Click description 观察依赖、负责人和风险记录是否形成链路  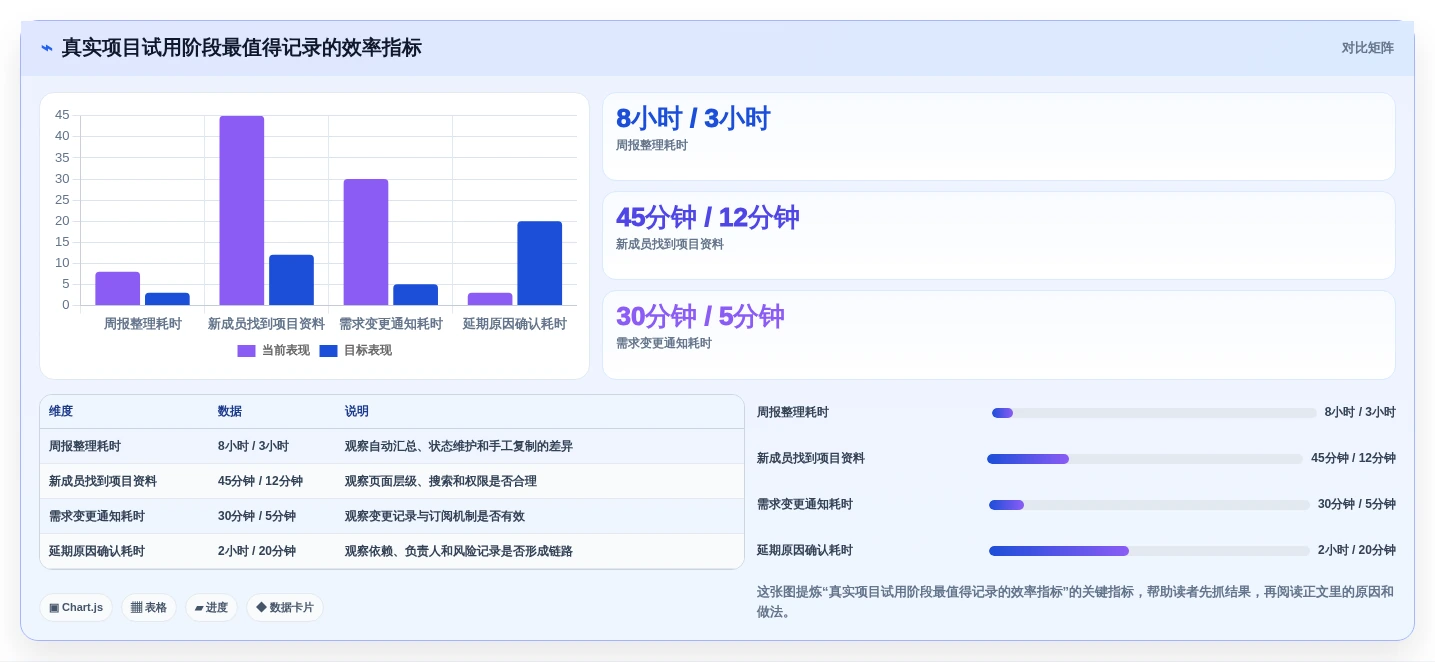coord(459,552)
